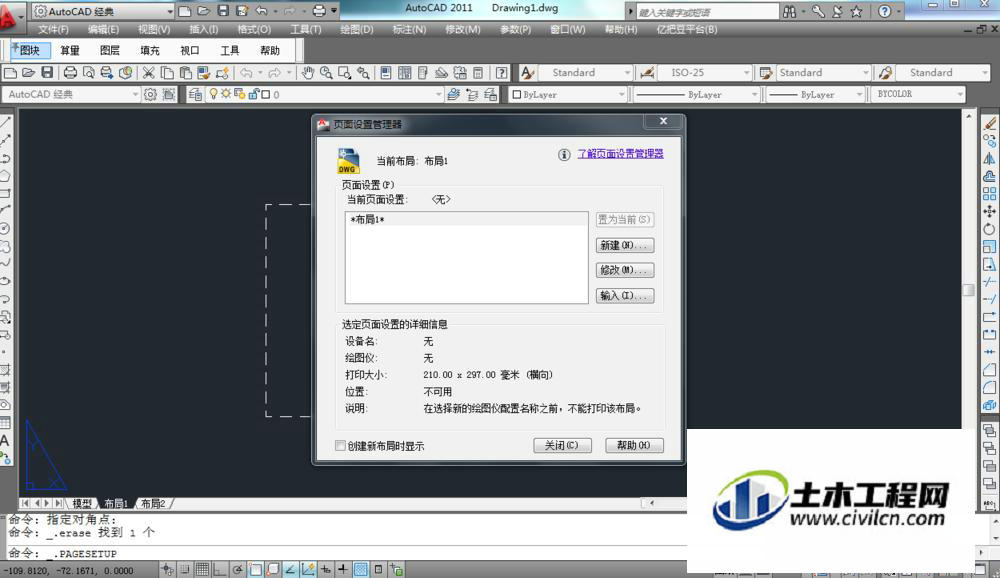Open the 了解页面设置管理器 link
Image resolution: width=1000 pixels, height=578 pixels.
click(621, 154)
